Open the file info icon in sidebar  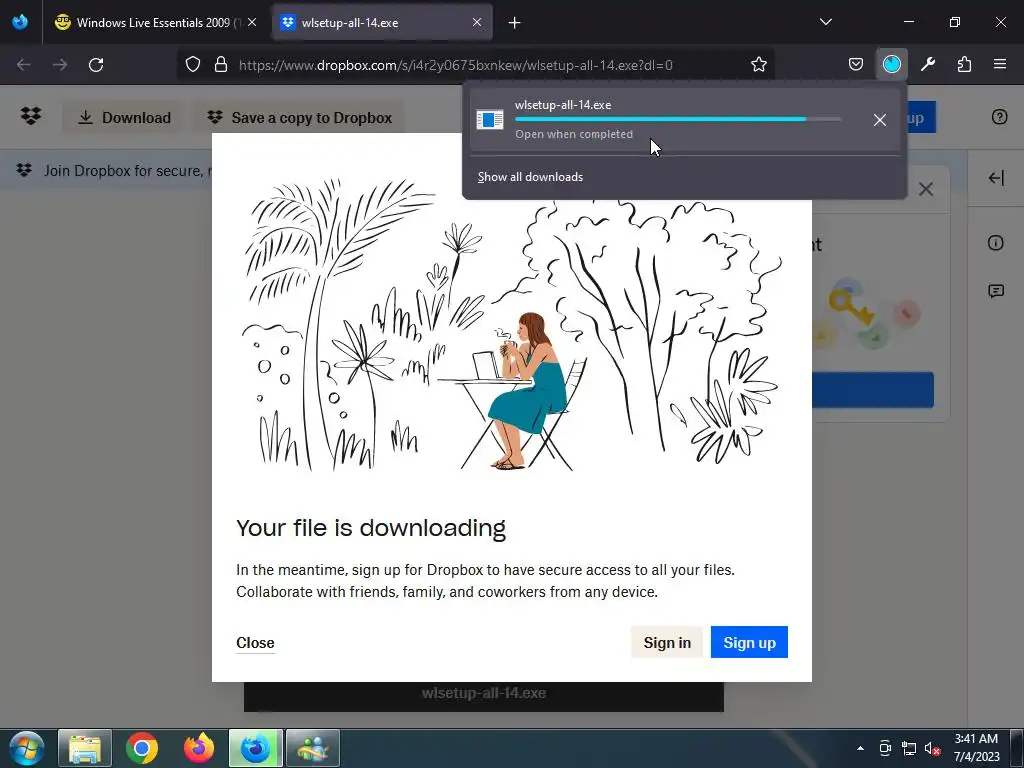coord(996,243)
